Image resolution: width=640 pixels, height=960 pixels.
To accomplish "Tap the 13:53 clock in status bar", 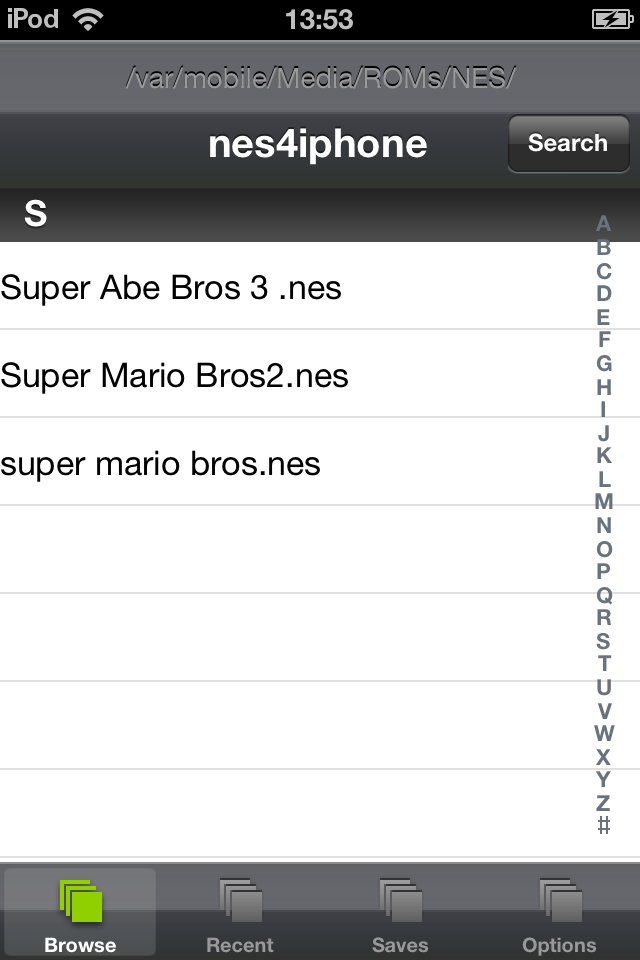I will coord(319,19).
